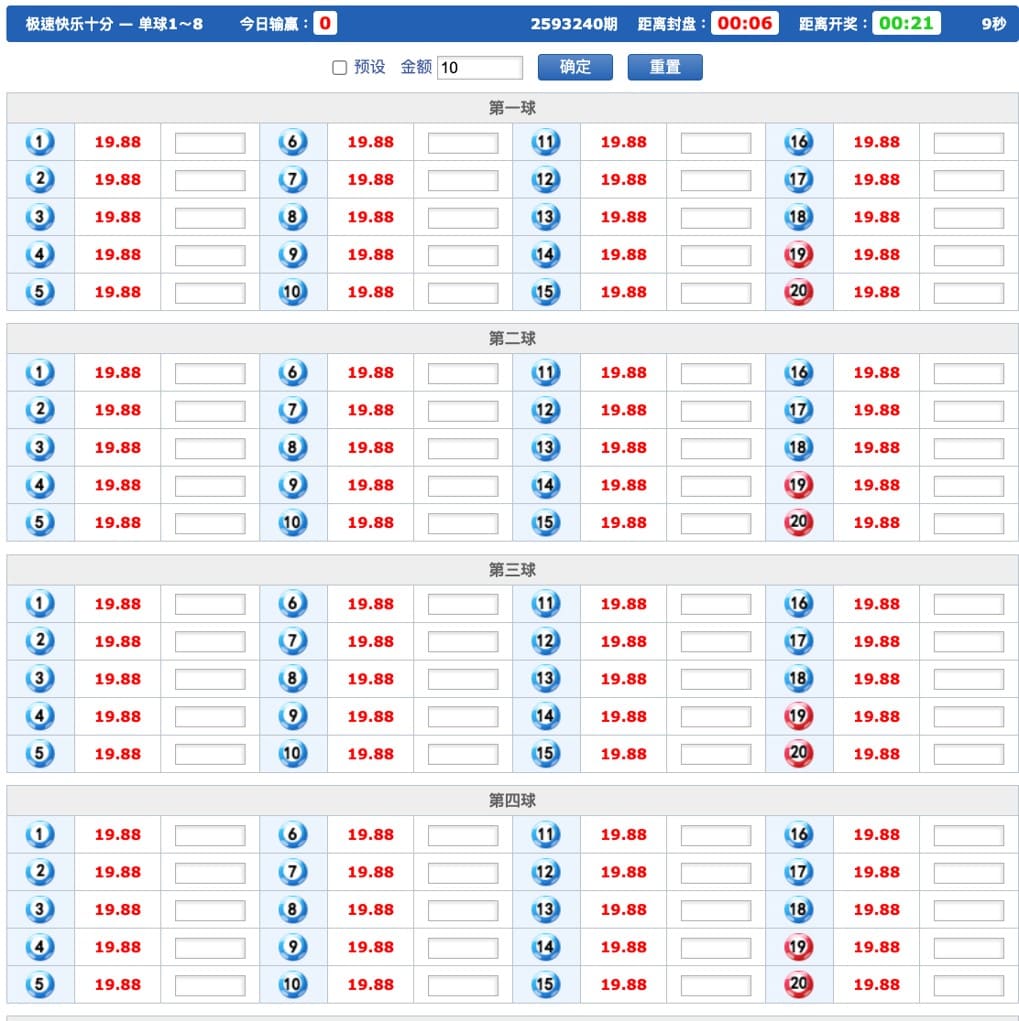Click the 2593240期 period number

click(574, 24)
